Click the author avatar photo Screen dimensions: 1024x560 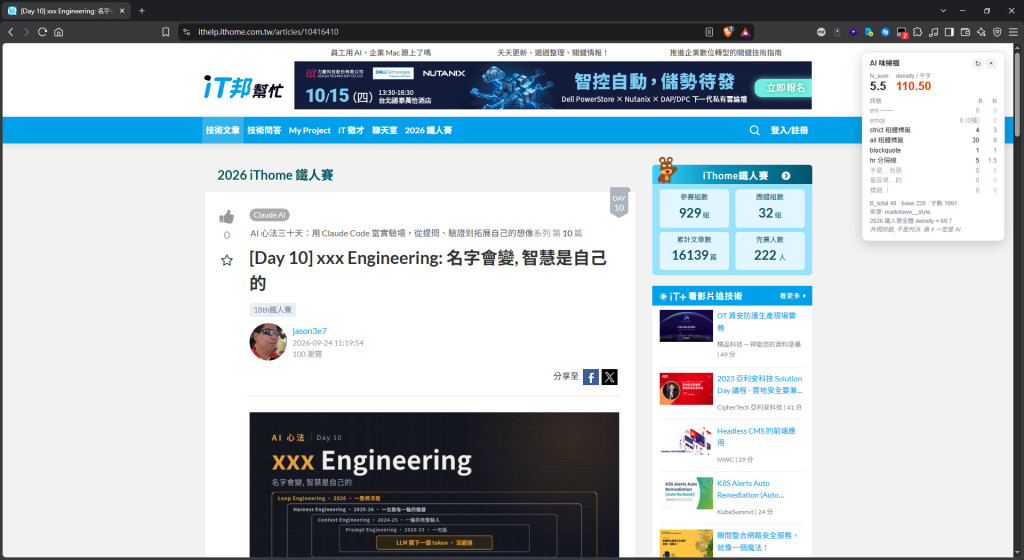pos(268,341)
